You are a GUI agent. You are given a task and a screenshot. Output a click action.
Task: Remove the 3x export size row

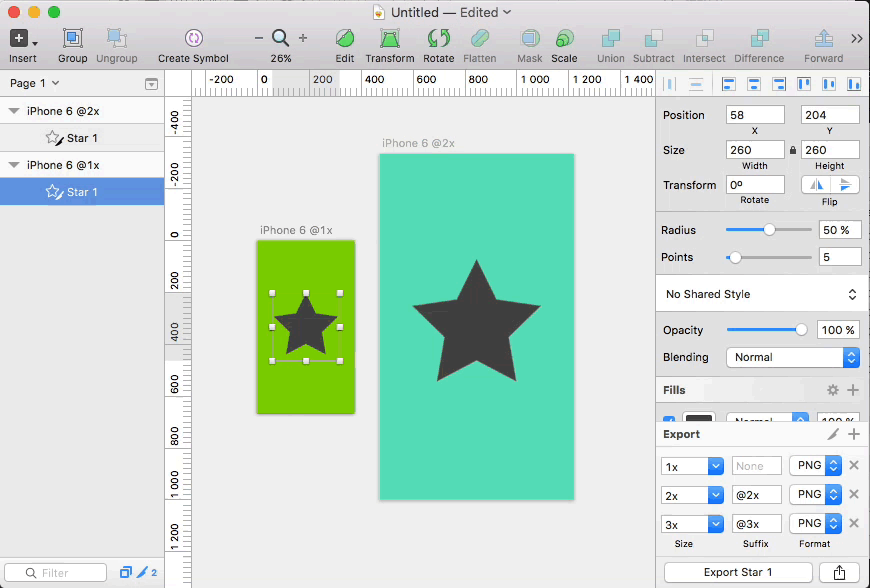tap(854, 523)
